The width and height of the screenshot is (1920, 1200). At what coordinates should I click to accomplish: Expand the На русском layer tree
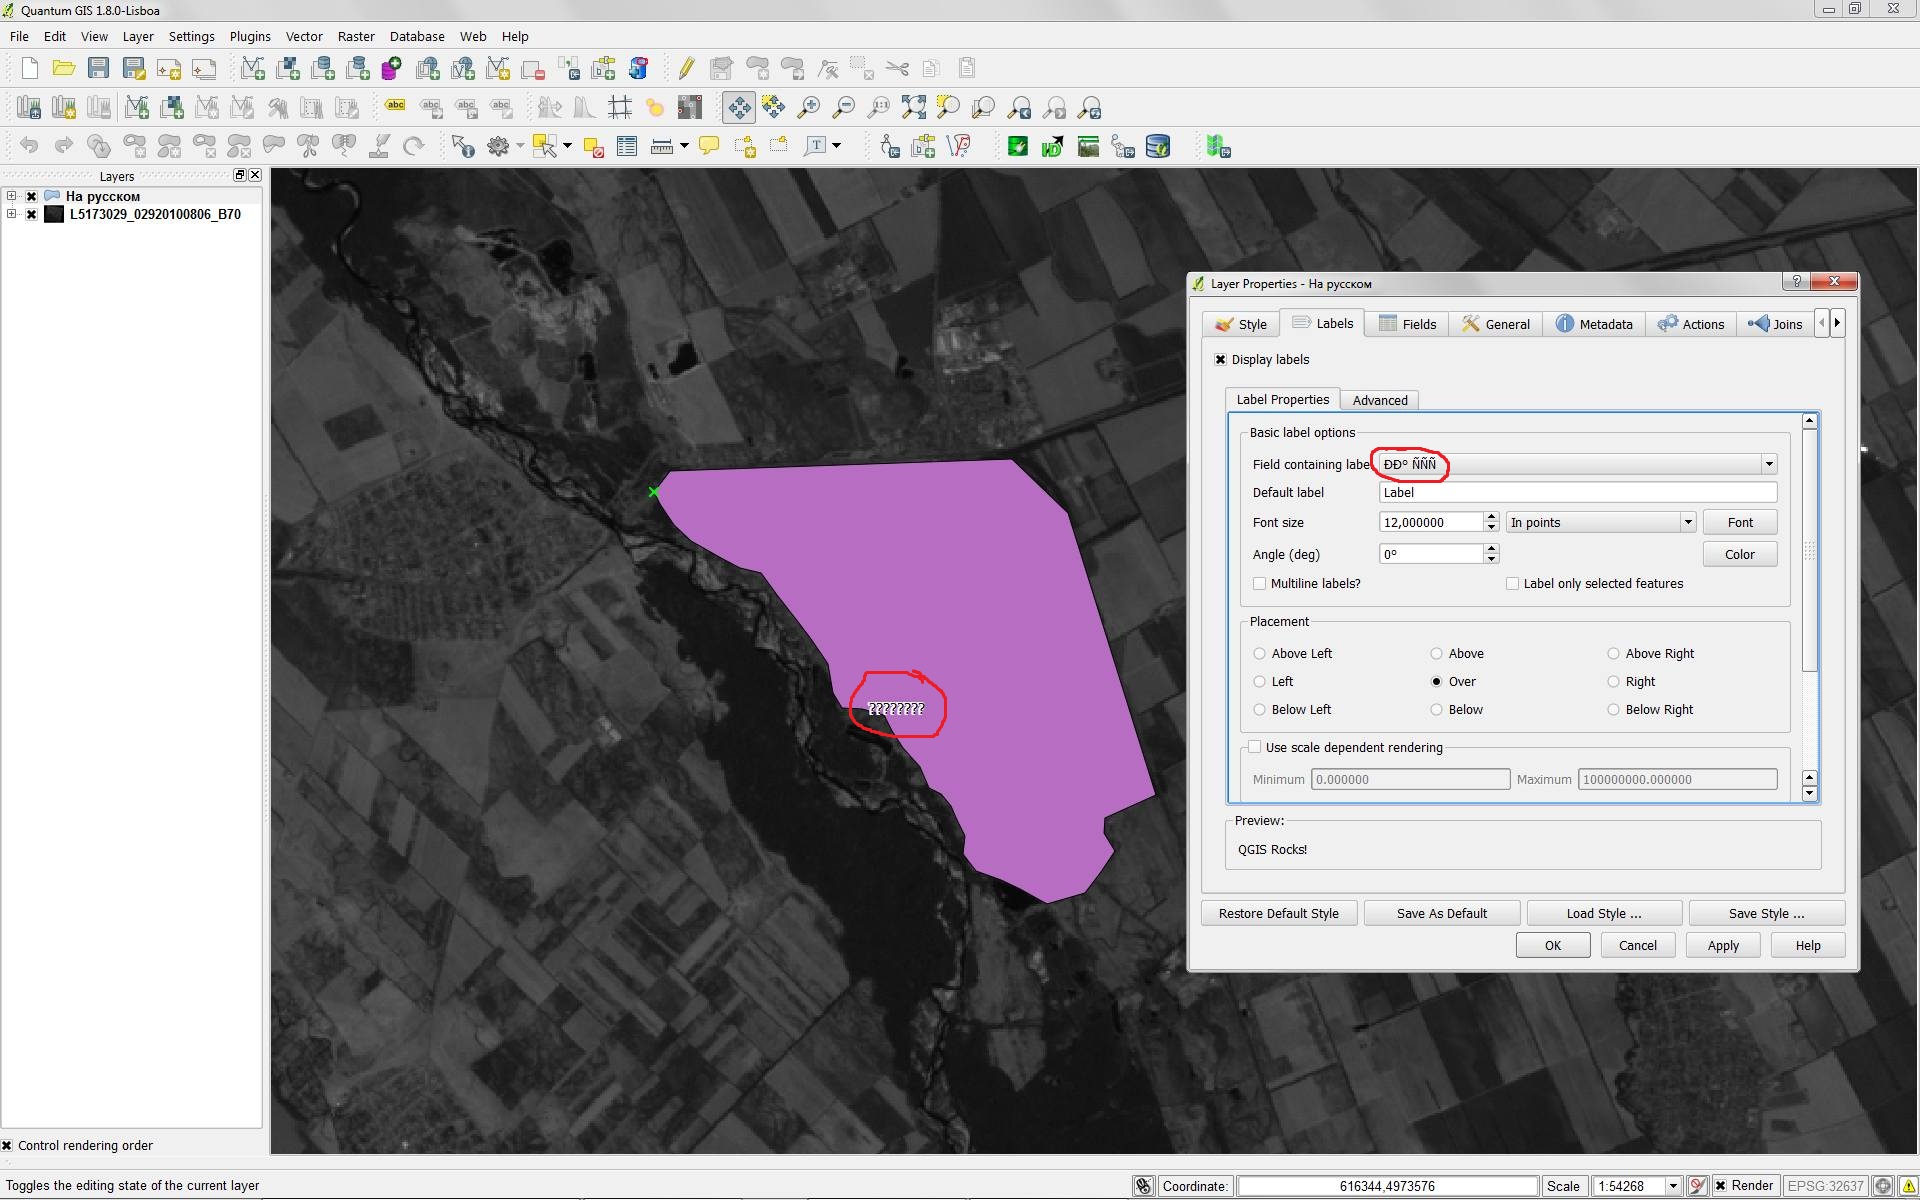pyautogui.click(x=11, y=196)
